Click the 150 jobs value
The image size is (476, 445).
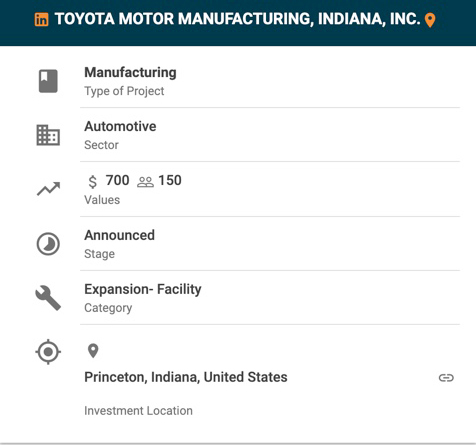click(x=170, y=180)
